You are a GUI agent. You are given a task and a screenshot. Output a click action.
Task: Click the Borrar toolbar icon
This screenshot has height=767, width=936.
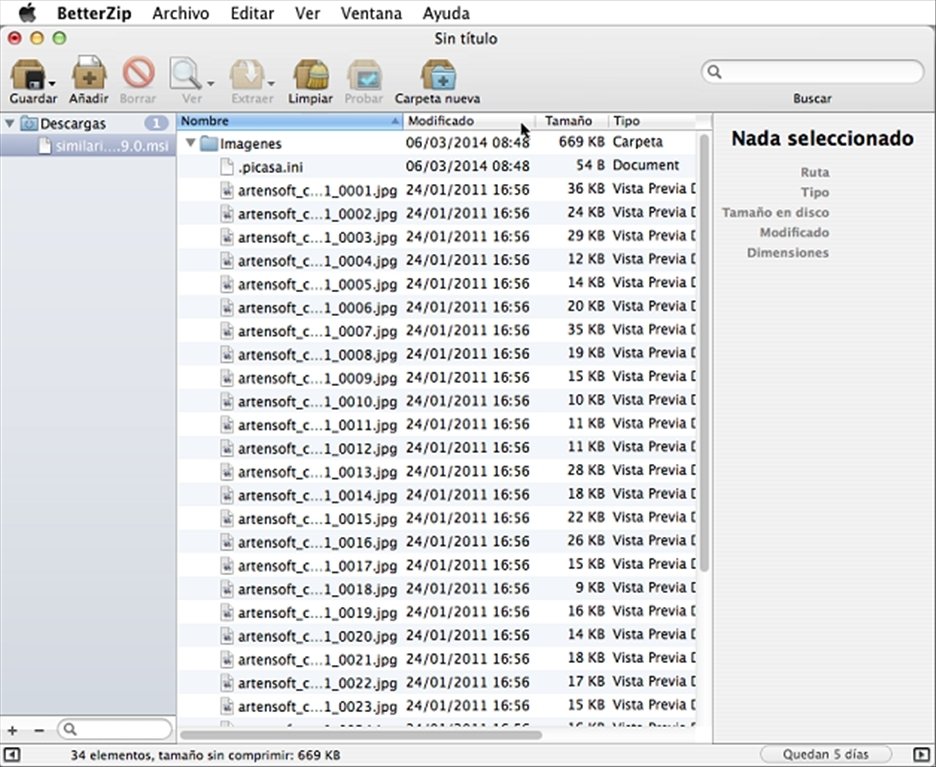(x=138, y=73)
